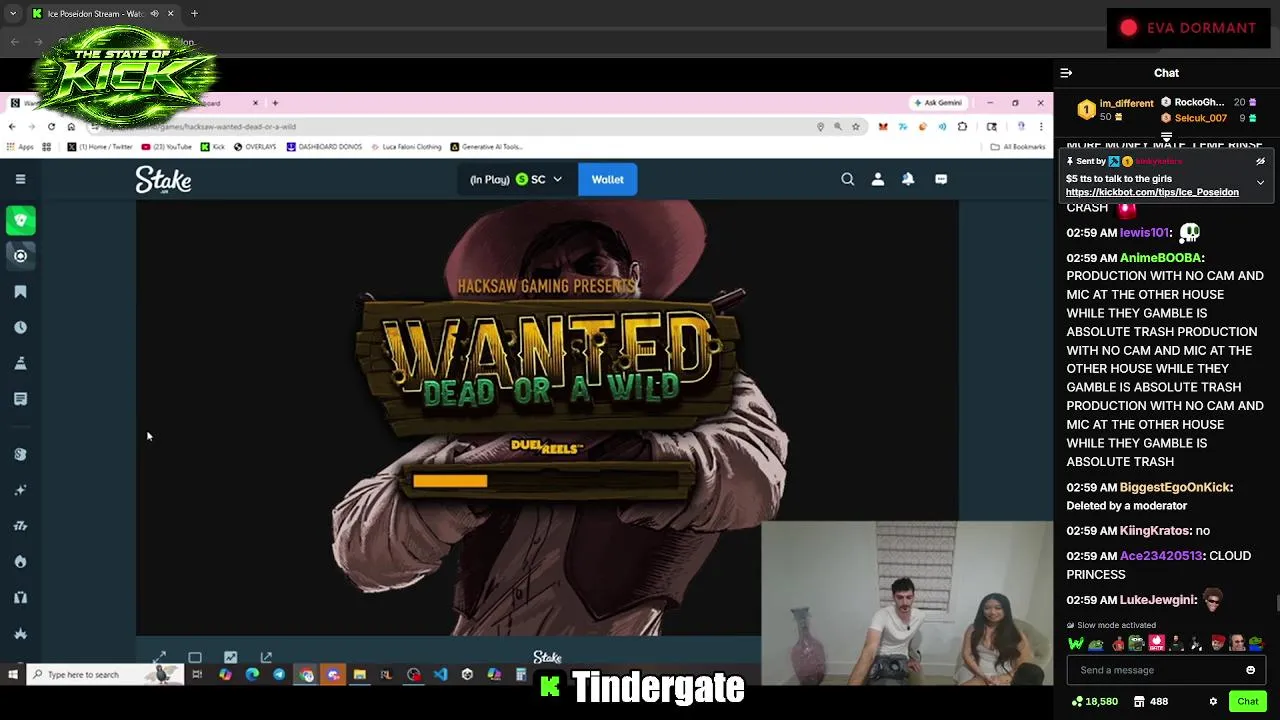Open the outer browser tab list dropdown
Image resolution: width=1280 pixels, height=720 pixels.
coord(13,14)
